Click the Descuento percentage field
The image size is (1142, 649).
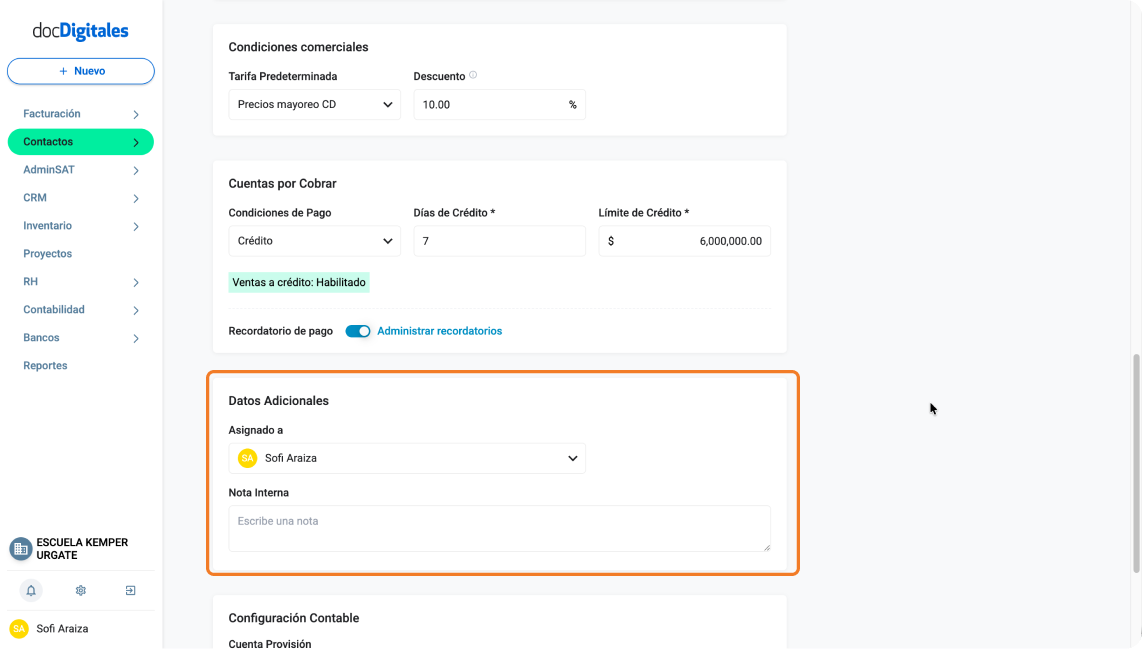coord(500,105)
